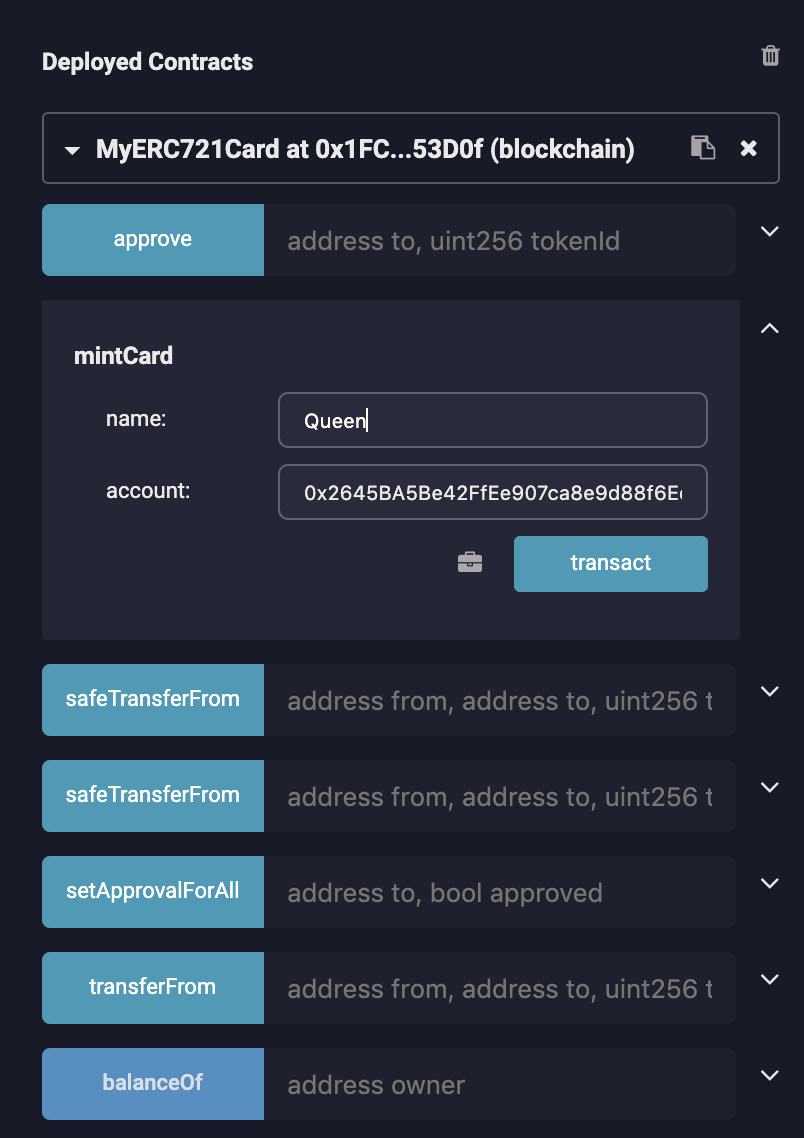Expand the balanceOf function inputs

click(x=769, y=1075)
